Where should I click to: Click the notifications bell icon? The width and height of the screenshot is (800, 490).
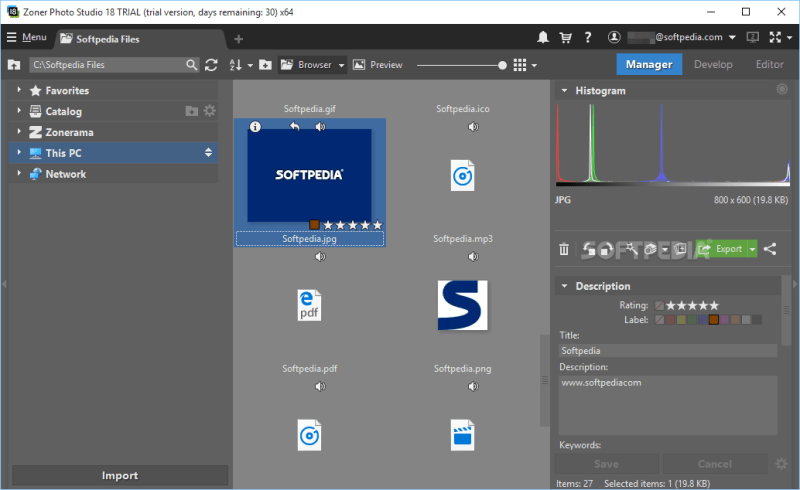pyautogui.click(x=543, y=38)
